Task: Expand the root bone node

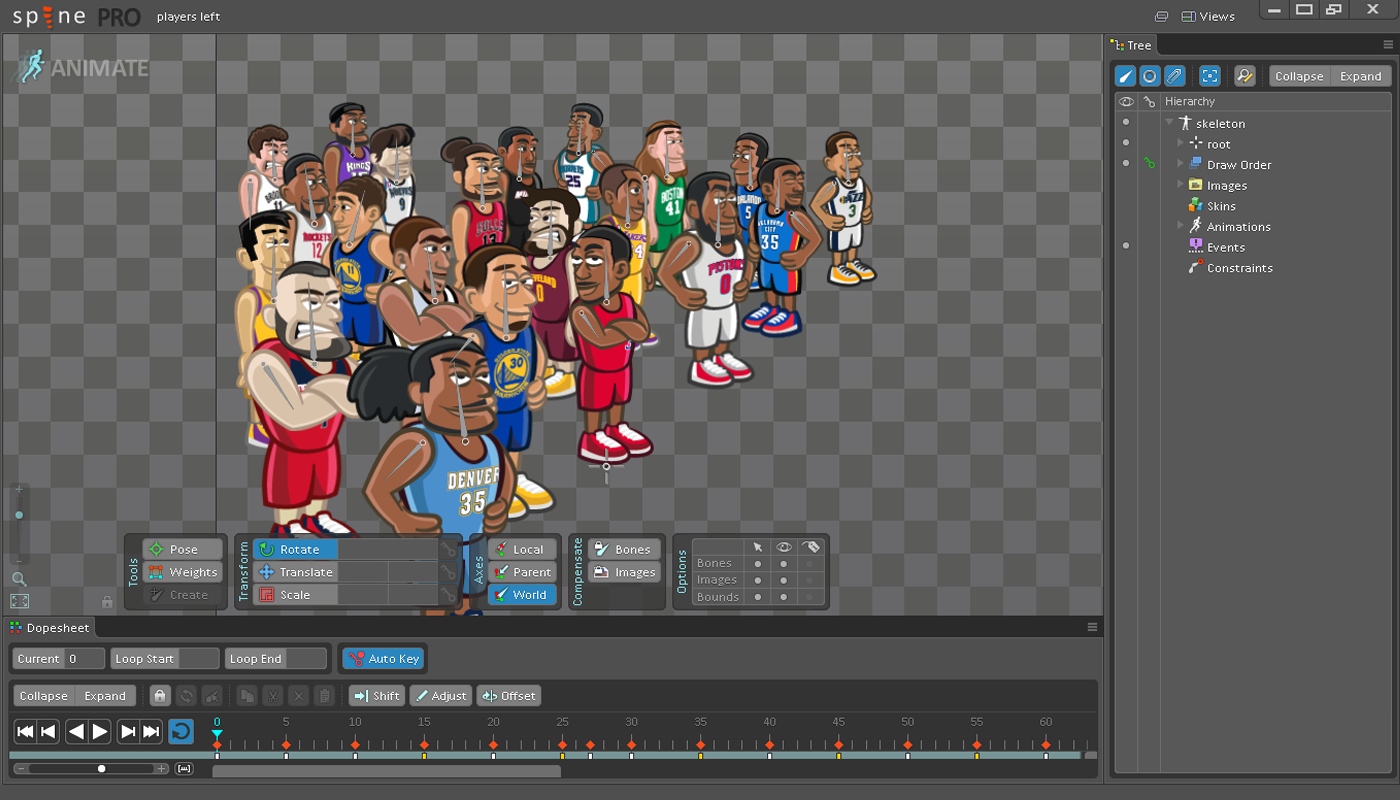Action: click(x=1180, y=144)
